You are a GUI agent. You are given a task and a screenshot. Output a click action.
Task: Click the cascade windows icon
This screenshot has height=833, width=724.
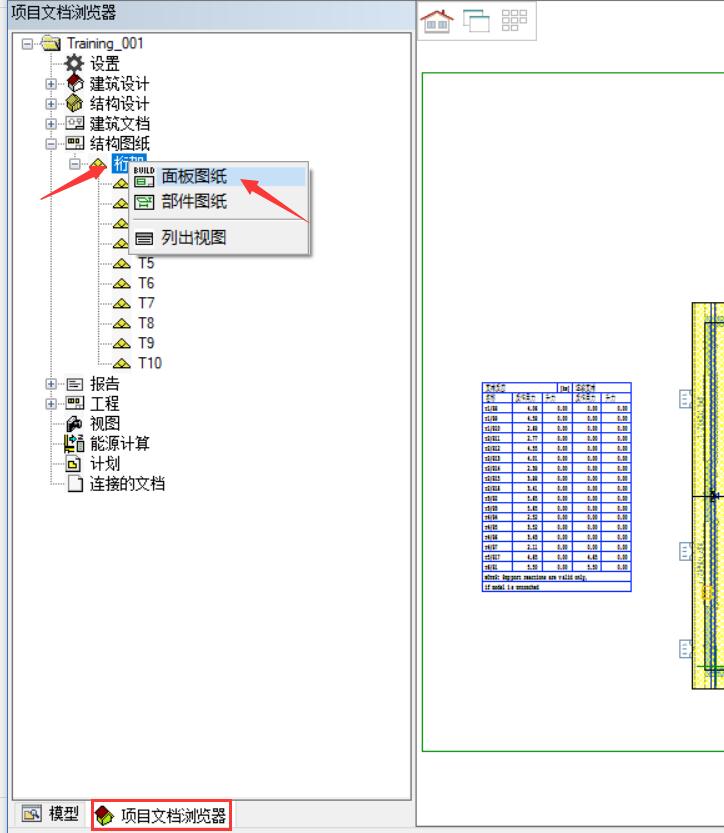476,21
